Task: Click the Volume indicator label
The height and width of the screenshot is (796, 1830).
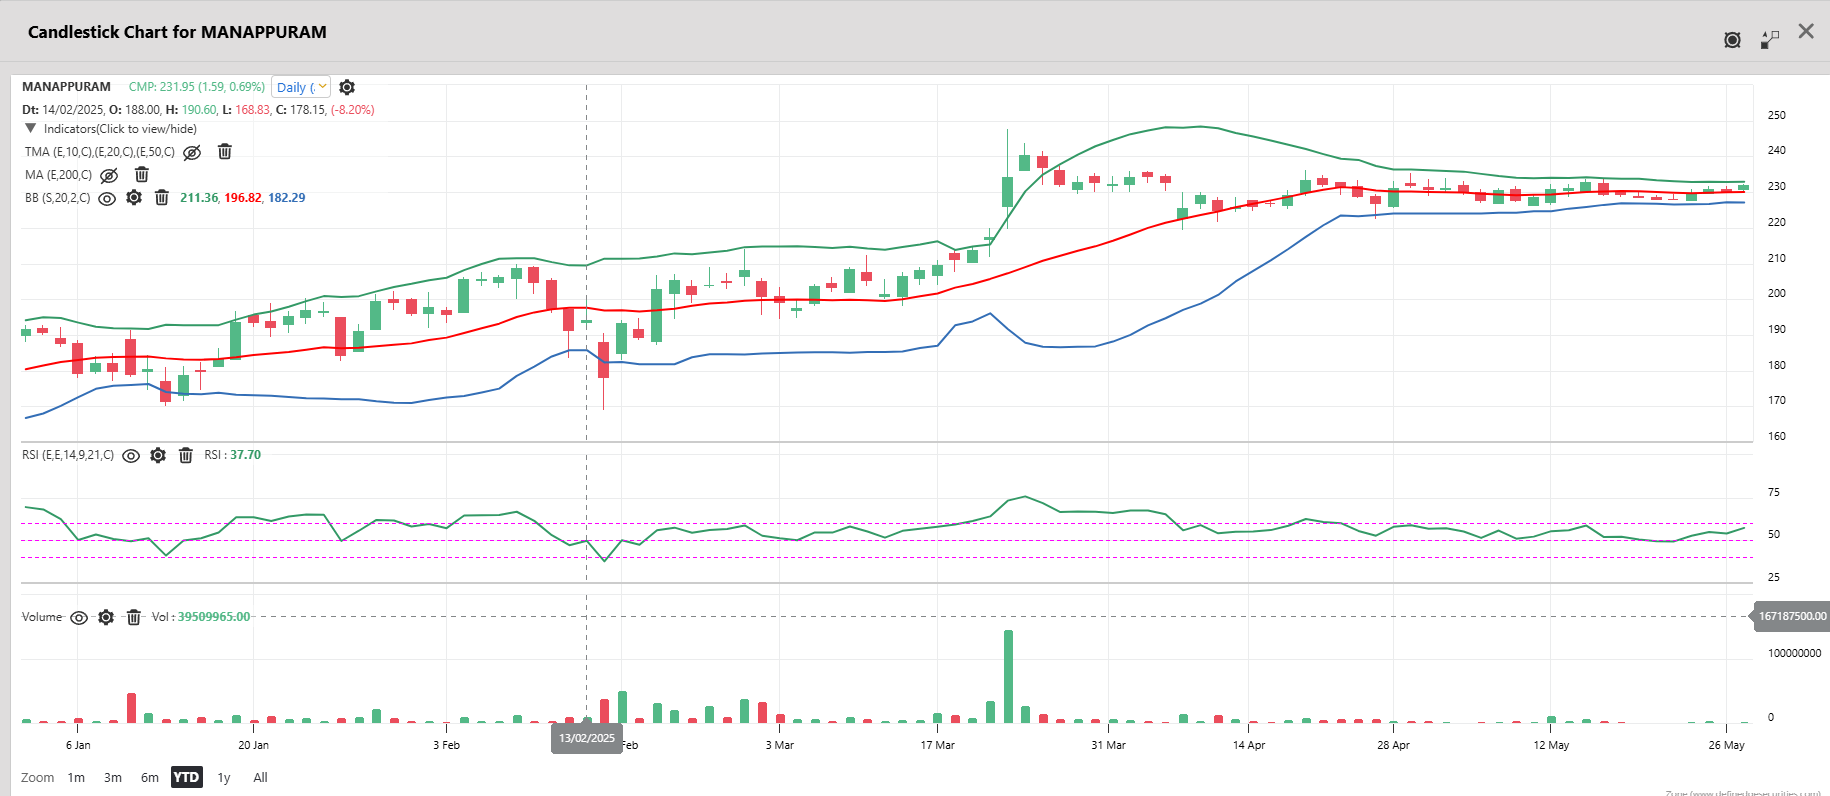Action: click(42, 617)
